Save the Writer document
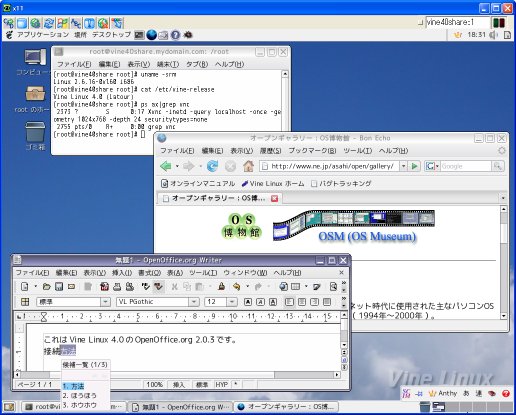The width and height of the screenshot is (516, 415). (59, 286)
